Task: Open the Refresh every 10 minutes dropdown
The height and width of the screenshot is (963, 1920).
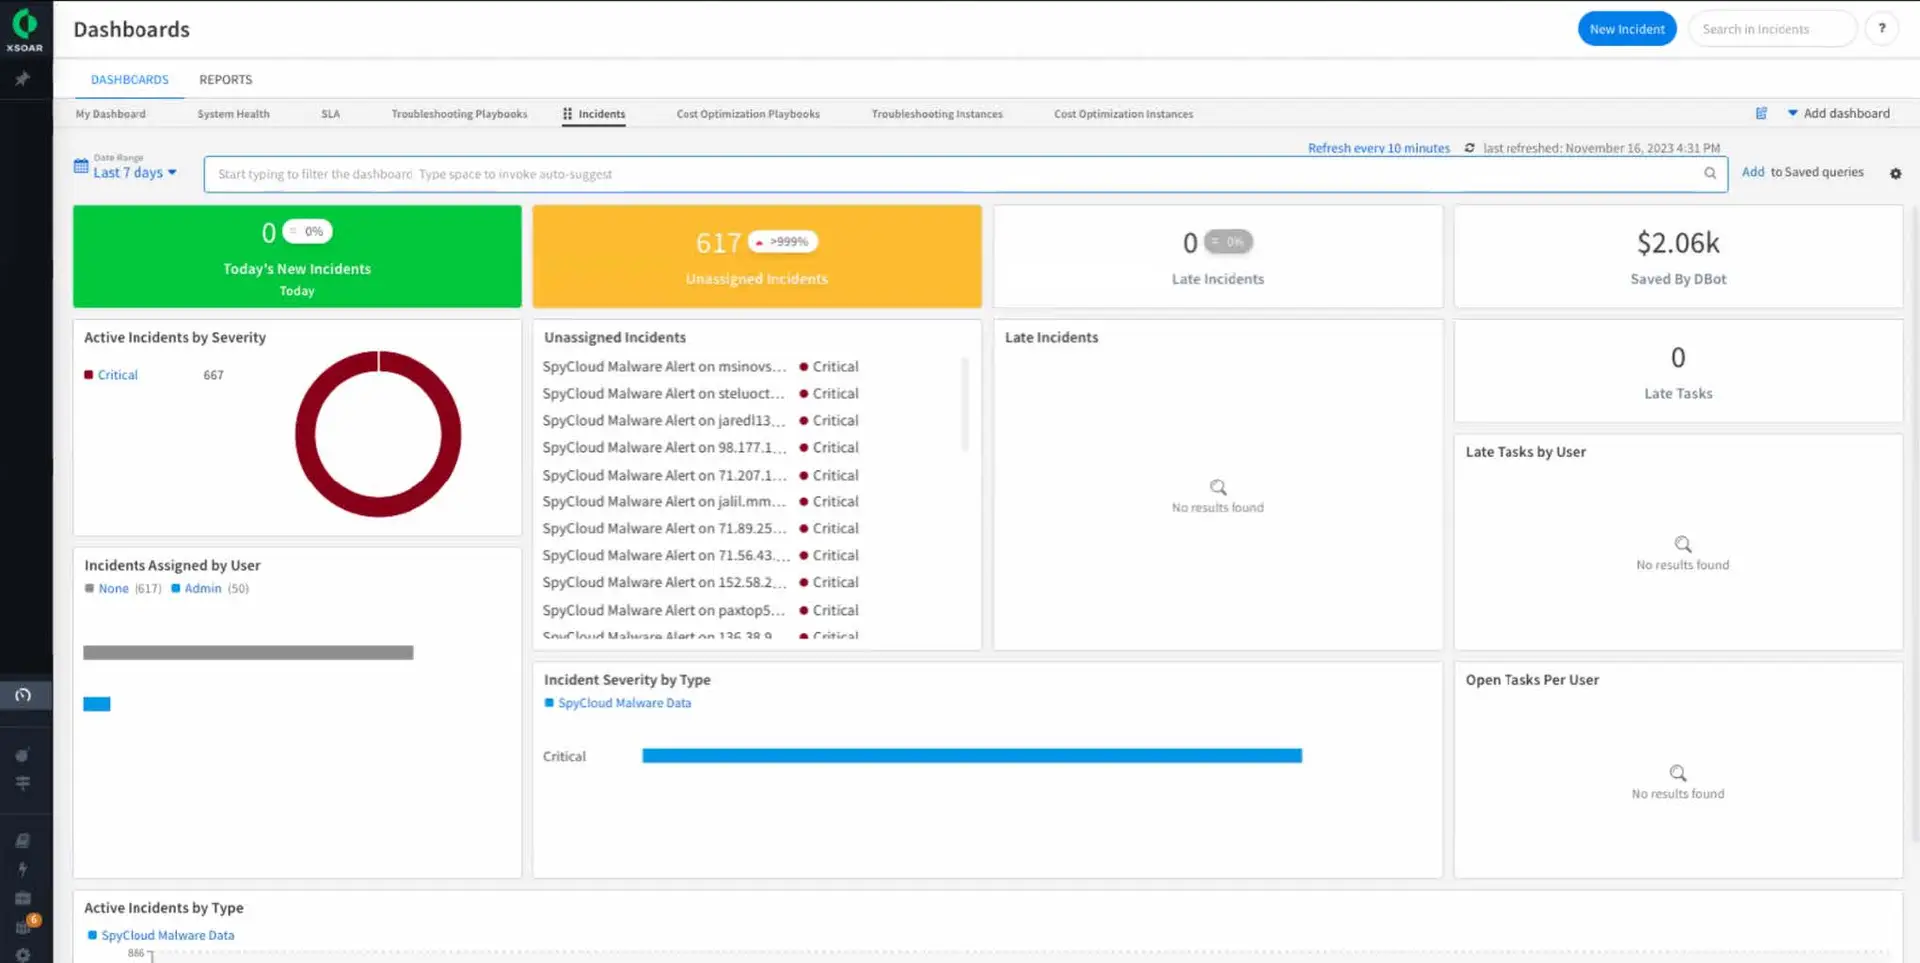Action: coord(1379,147)
